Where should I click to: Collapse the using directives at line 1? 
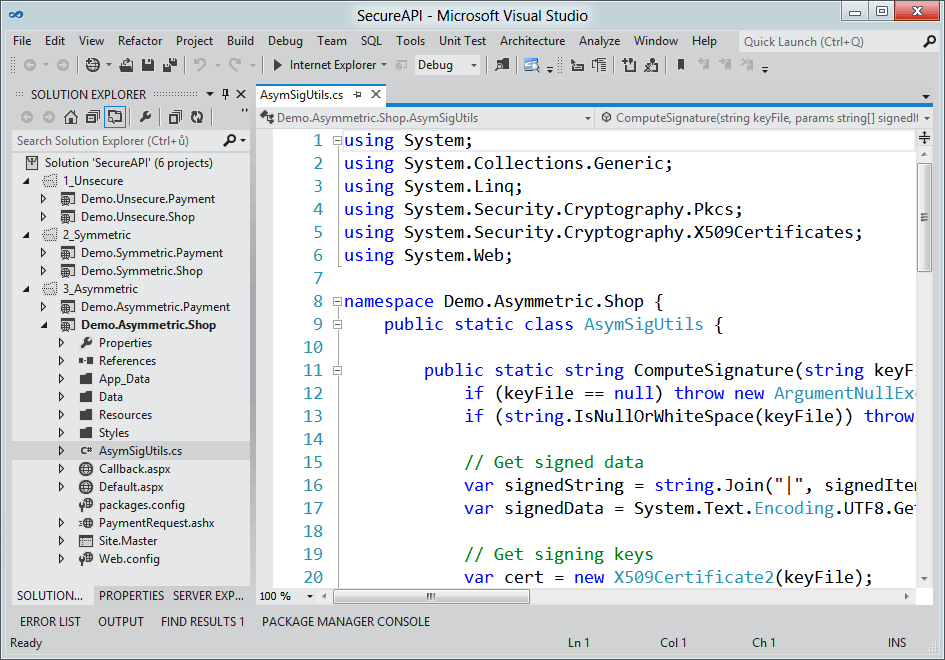click(x=338, y=140)
